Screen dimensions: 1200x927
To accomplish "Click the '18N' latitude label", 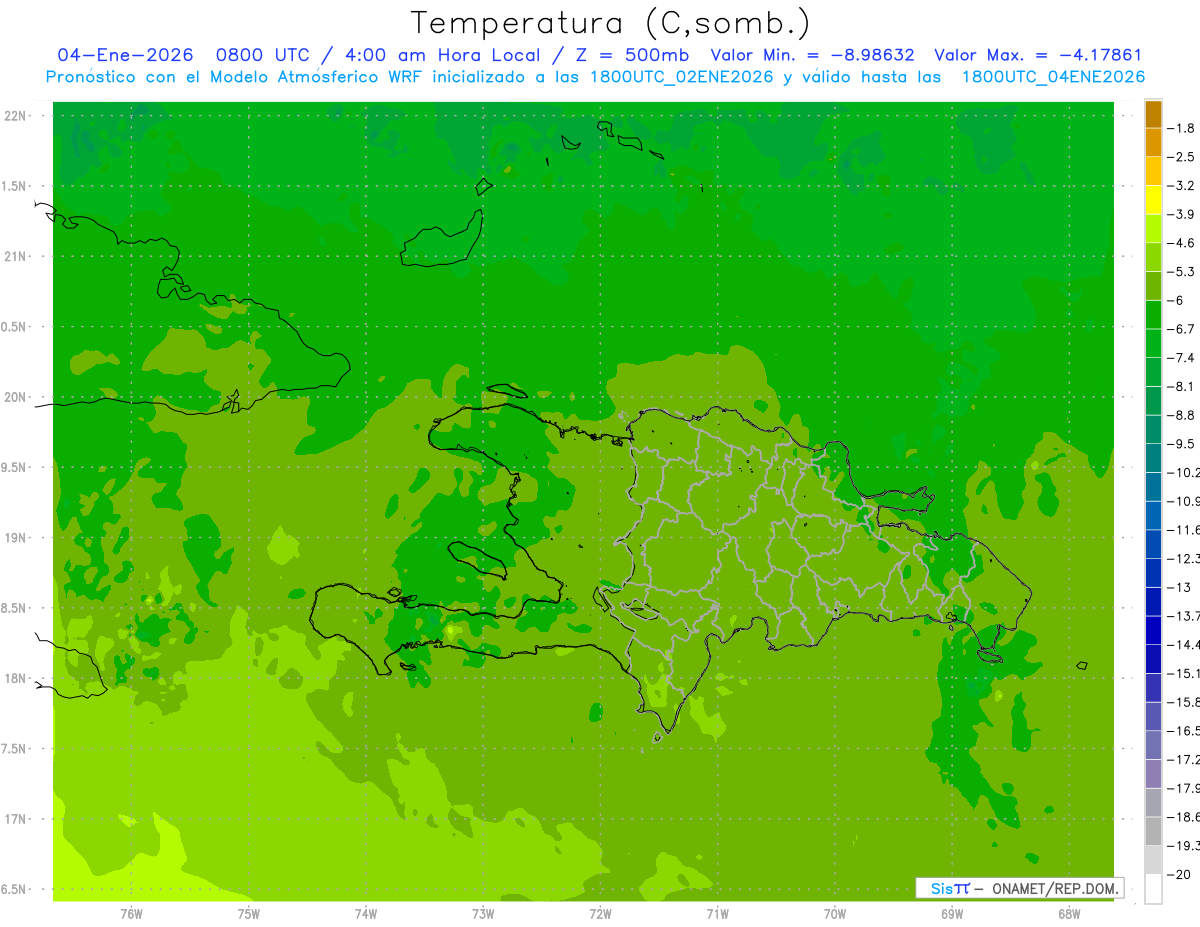I will (16, 678).
